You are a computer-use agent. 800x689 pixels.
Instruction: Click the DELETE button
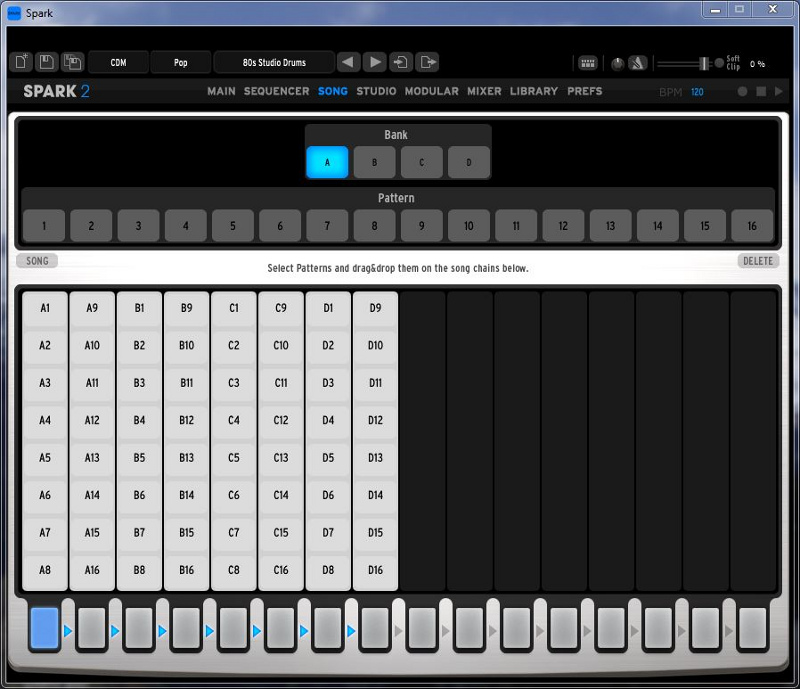758,261
